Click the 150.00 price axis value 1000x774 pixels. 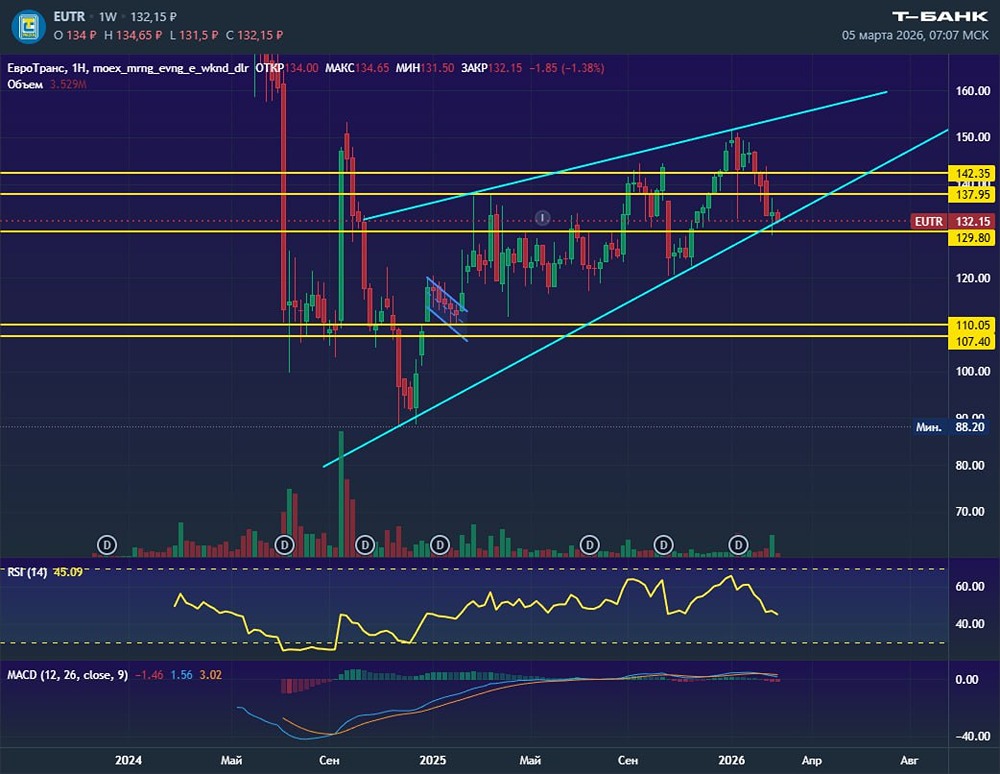(x=973, y=137)
